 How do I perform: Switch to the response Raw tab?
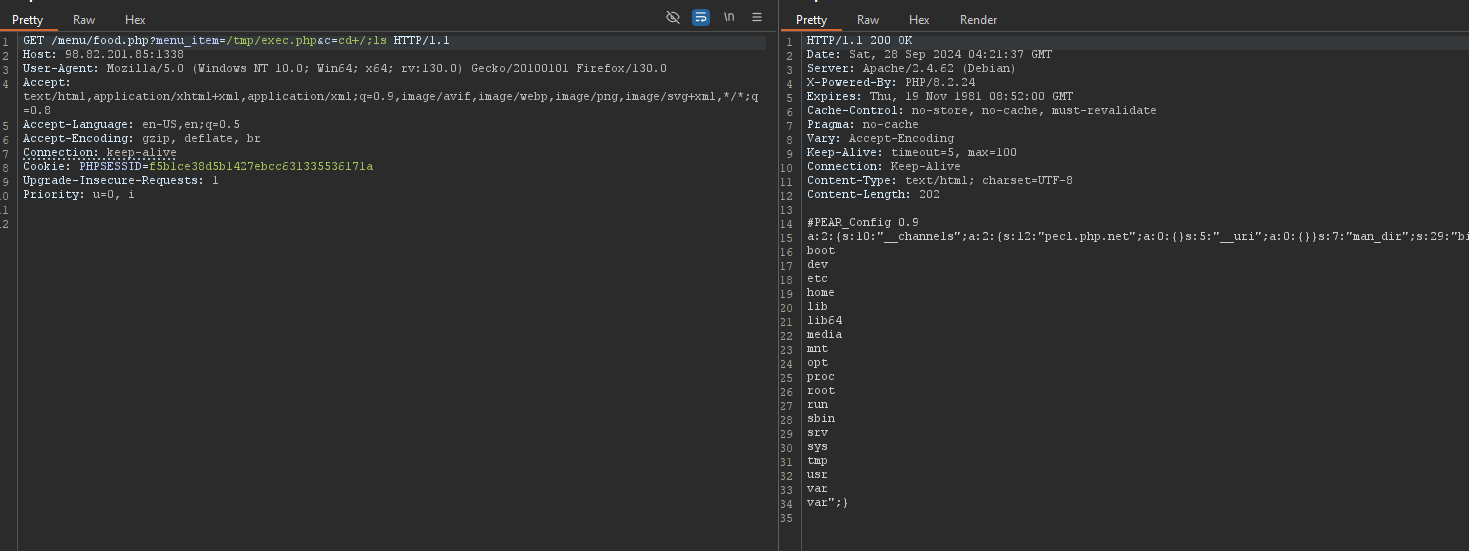(x=868, y=20)
